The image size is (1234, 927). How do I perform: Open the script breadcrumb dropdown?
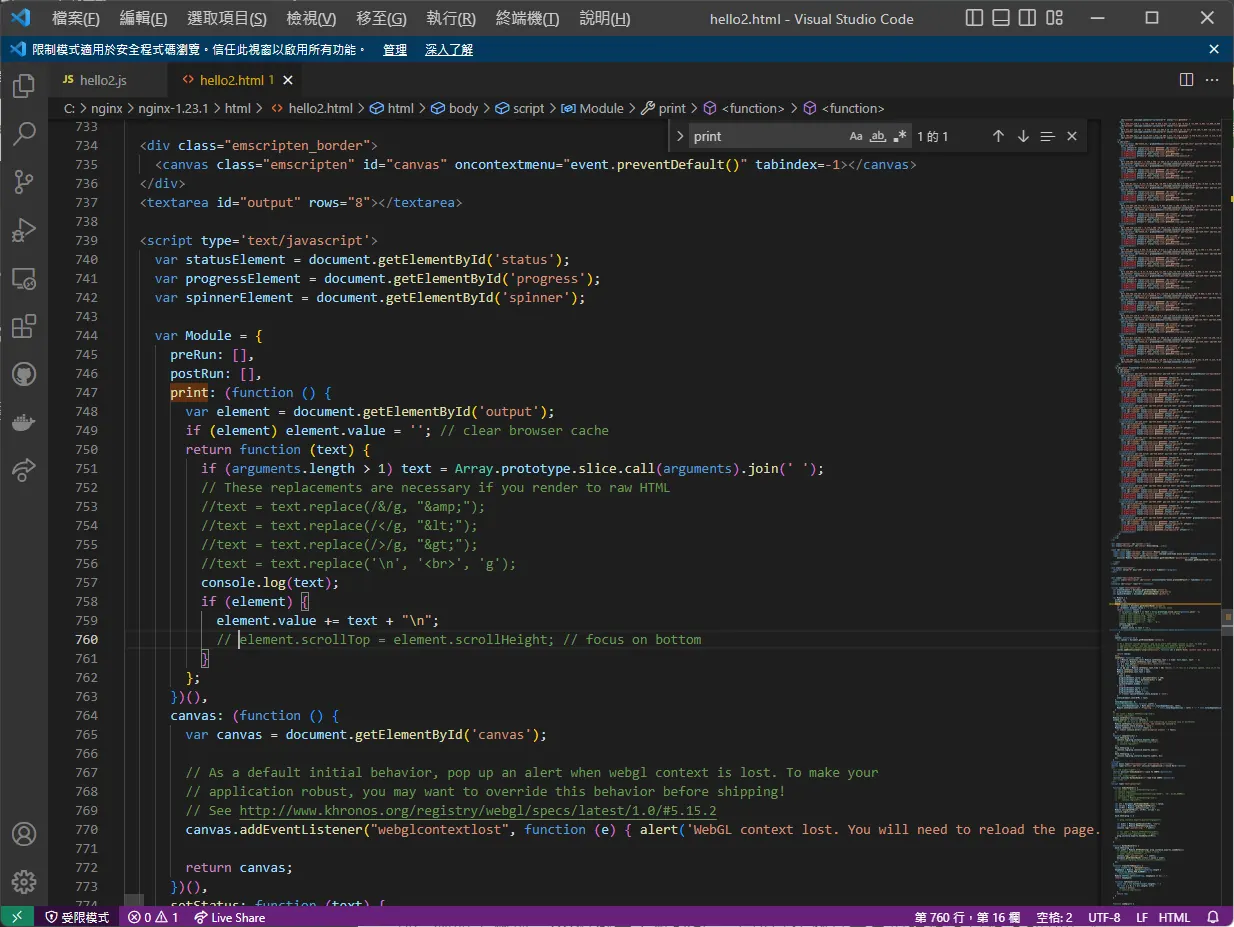pyautogui.click(x=520, y=108)
